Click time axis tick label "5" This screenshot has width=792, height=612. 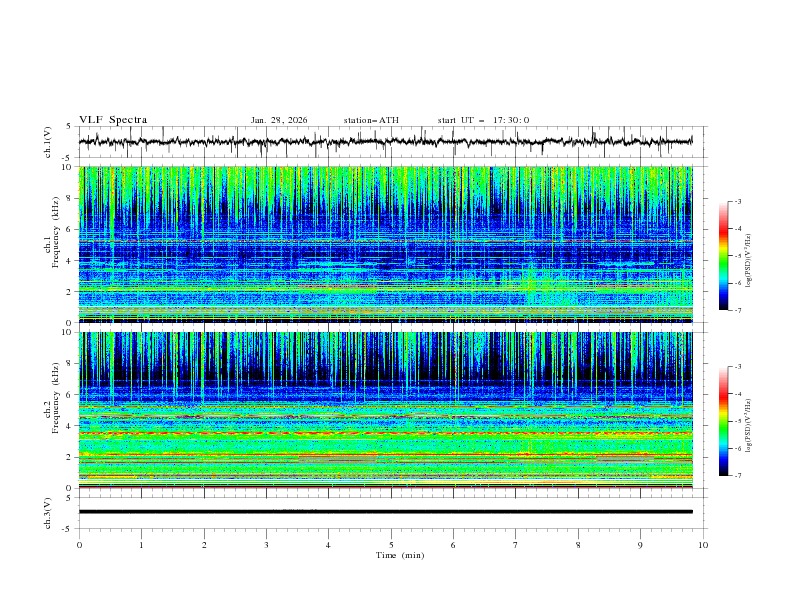tap(391, 545)
